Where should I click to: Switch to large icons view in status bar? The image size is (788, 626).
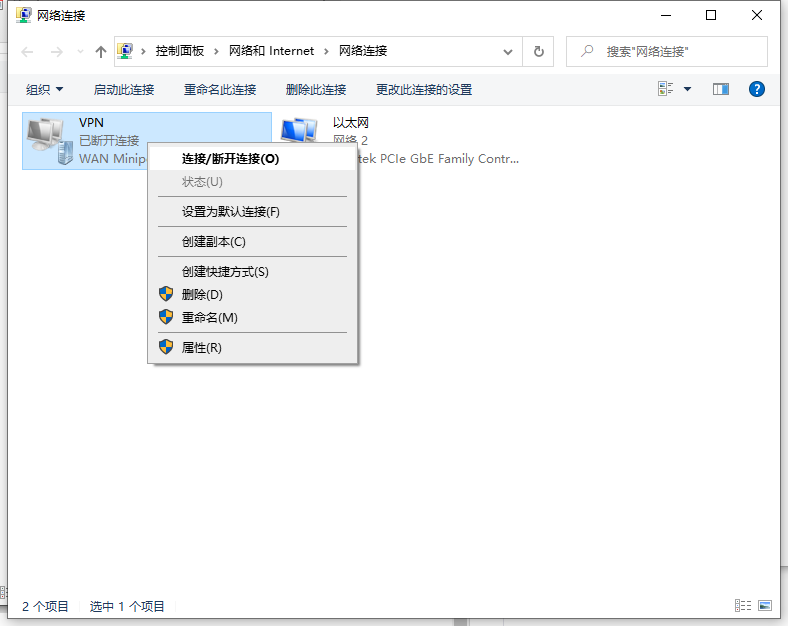[765, 606]
